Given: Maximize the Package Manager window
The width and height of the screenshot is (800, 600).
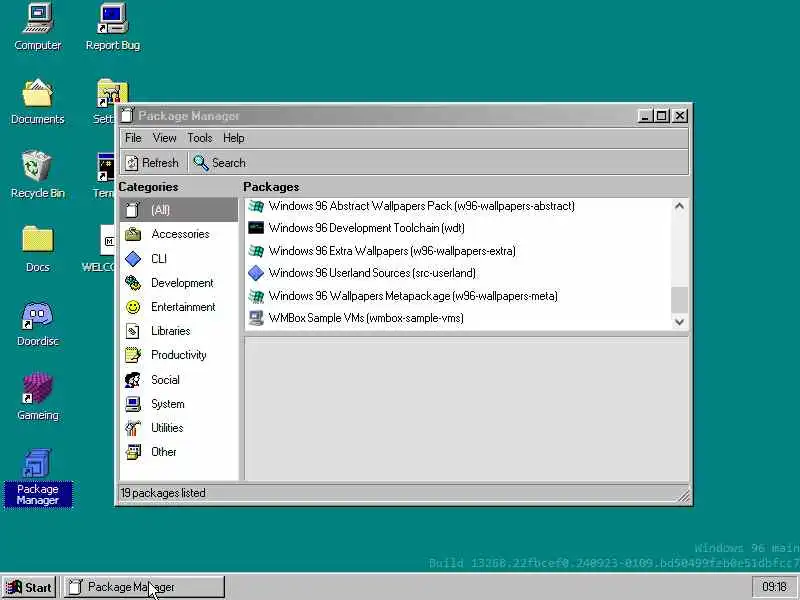Looking at the screenshot, I should pos(662,116).
